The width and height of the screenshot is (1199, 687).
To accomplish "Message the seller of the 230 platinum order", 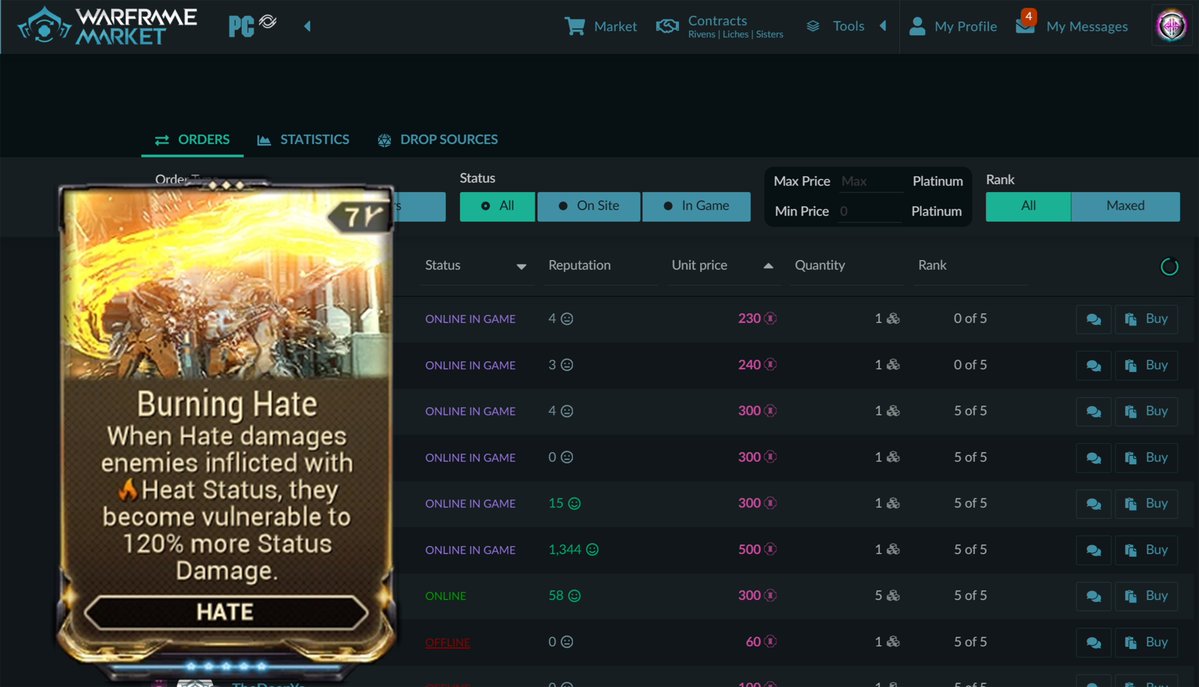I will point(1093,319).
